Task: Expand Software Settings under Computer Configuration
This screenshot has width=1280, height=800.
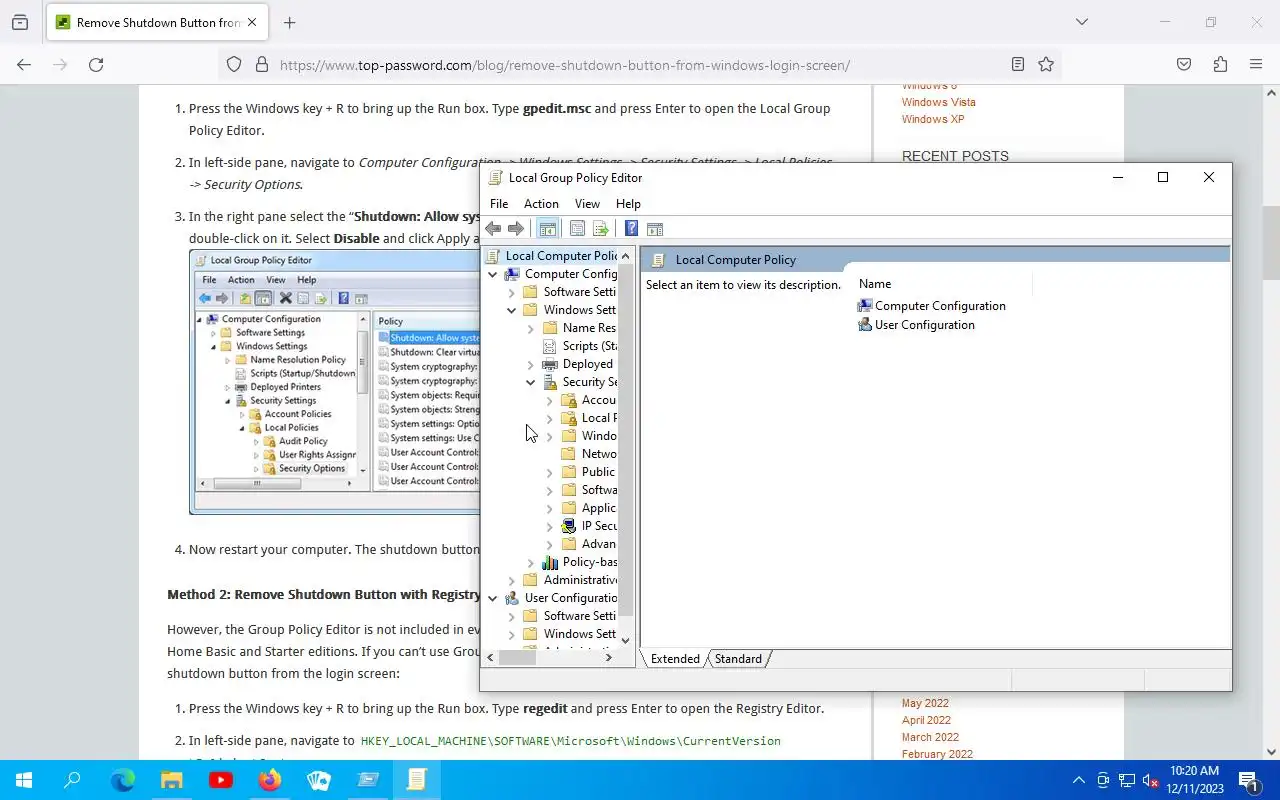Action: click(511, 292)
